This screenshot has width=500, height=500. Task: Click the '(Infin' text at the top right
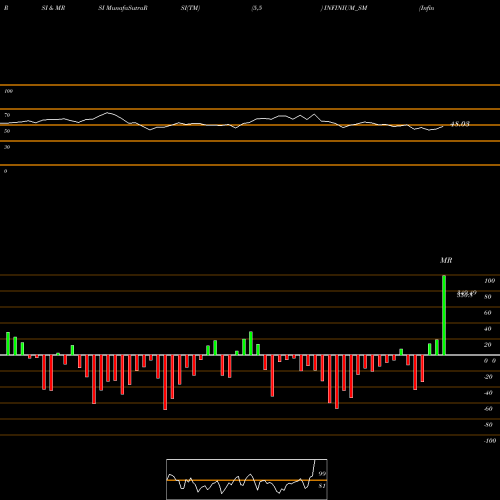pyautogui.click(x=427, y=8)
